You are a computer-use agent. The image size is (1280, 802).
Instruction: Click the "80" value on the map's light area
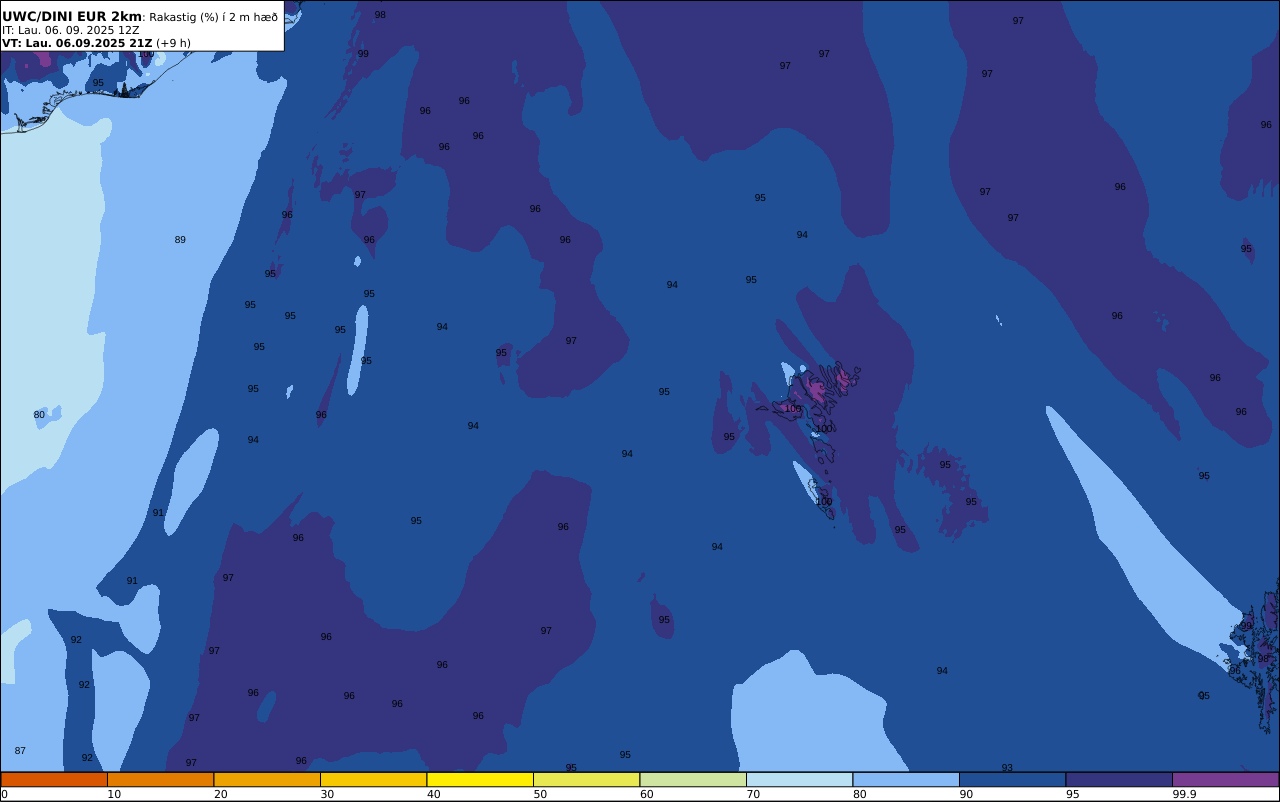(39, 415)
